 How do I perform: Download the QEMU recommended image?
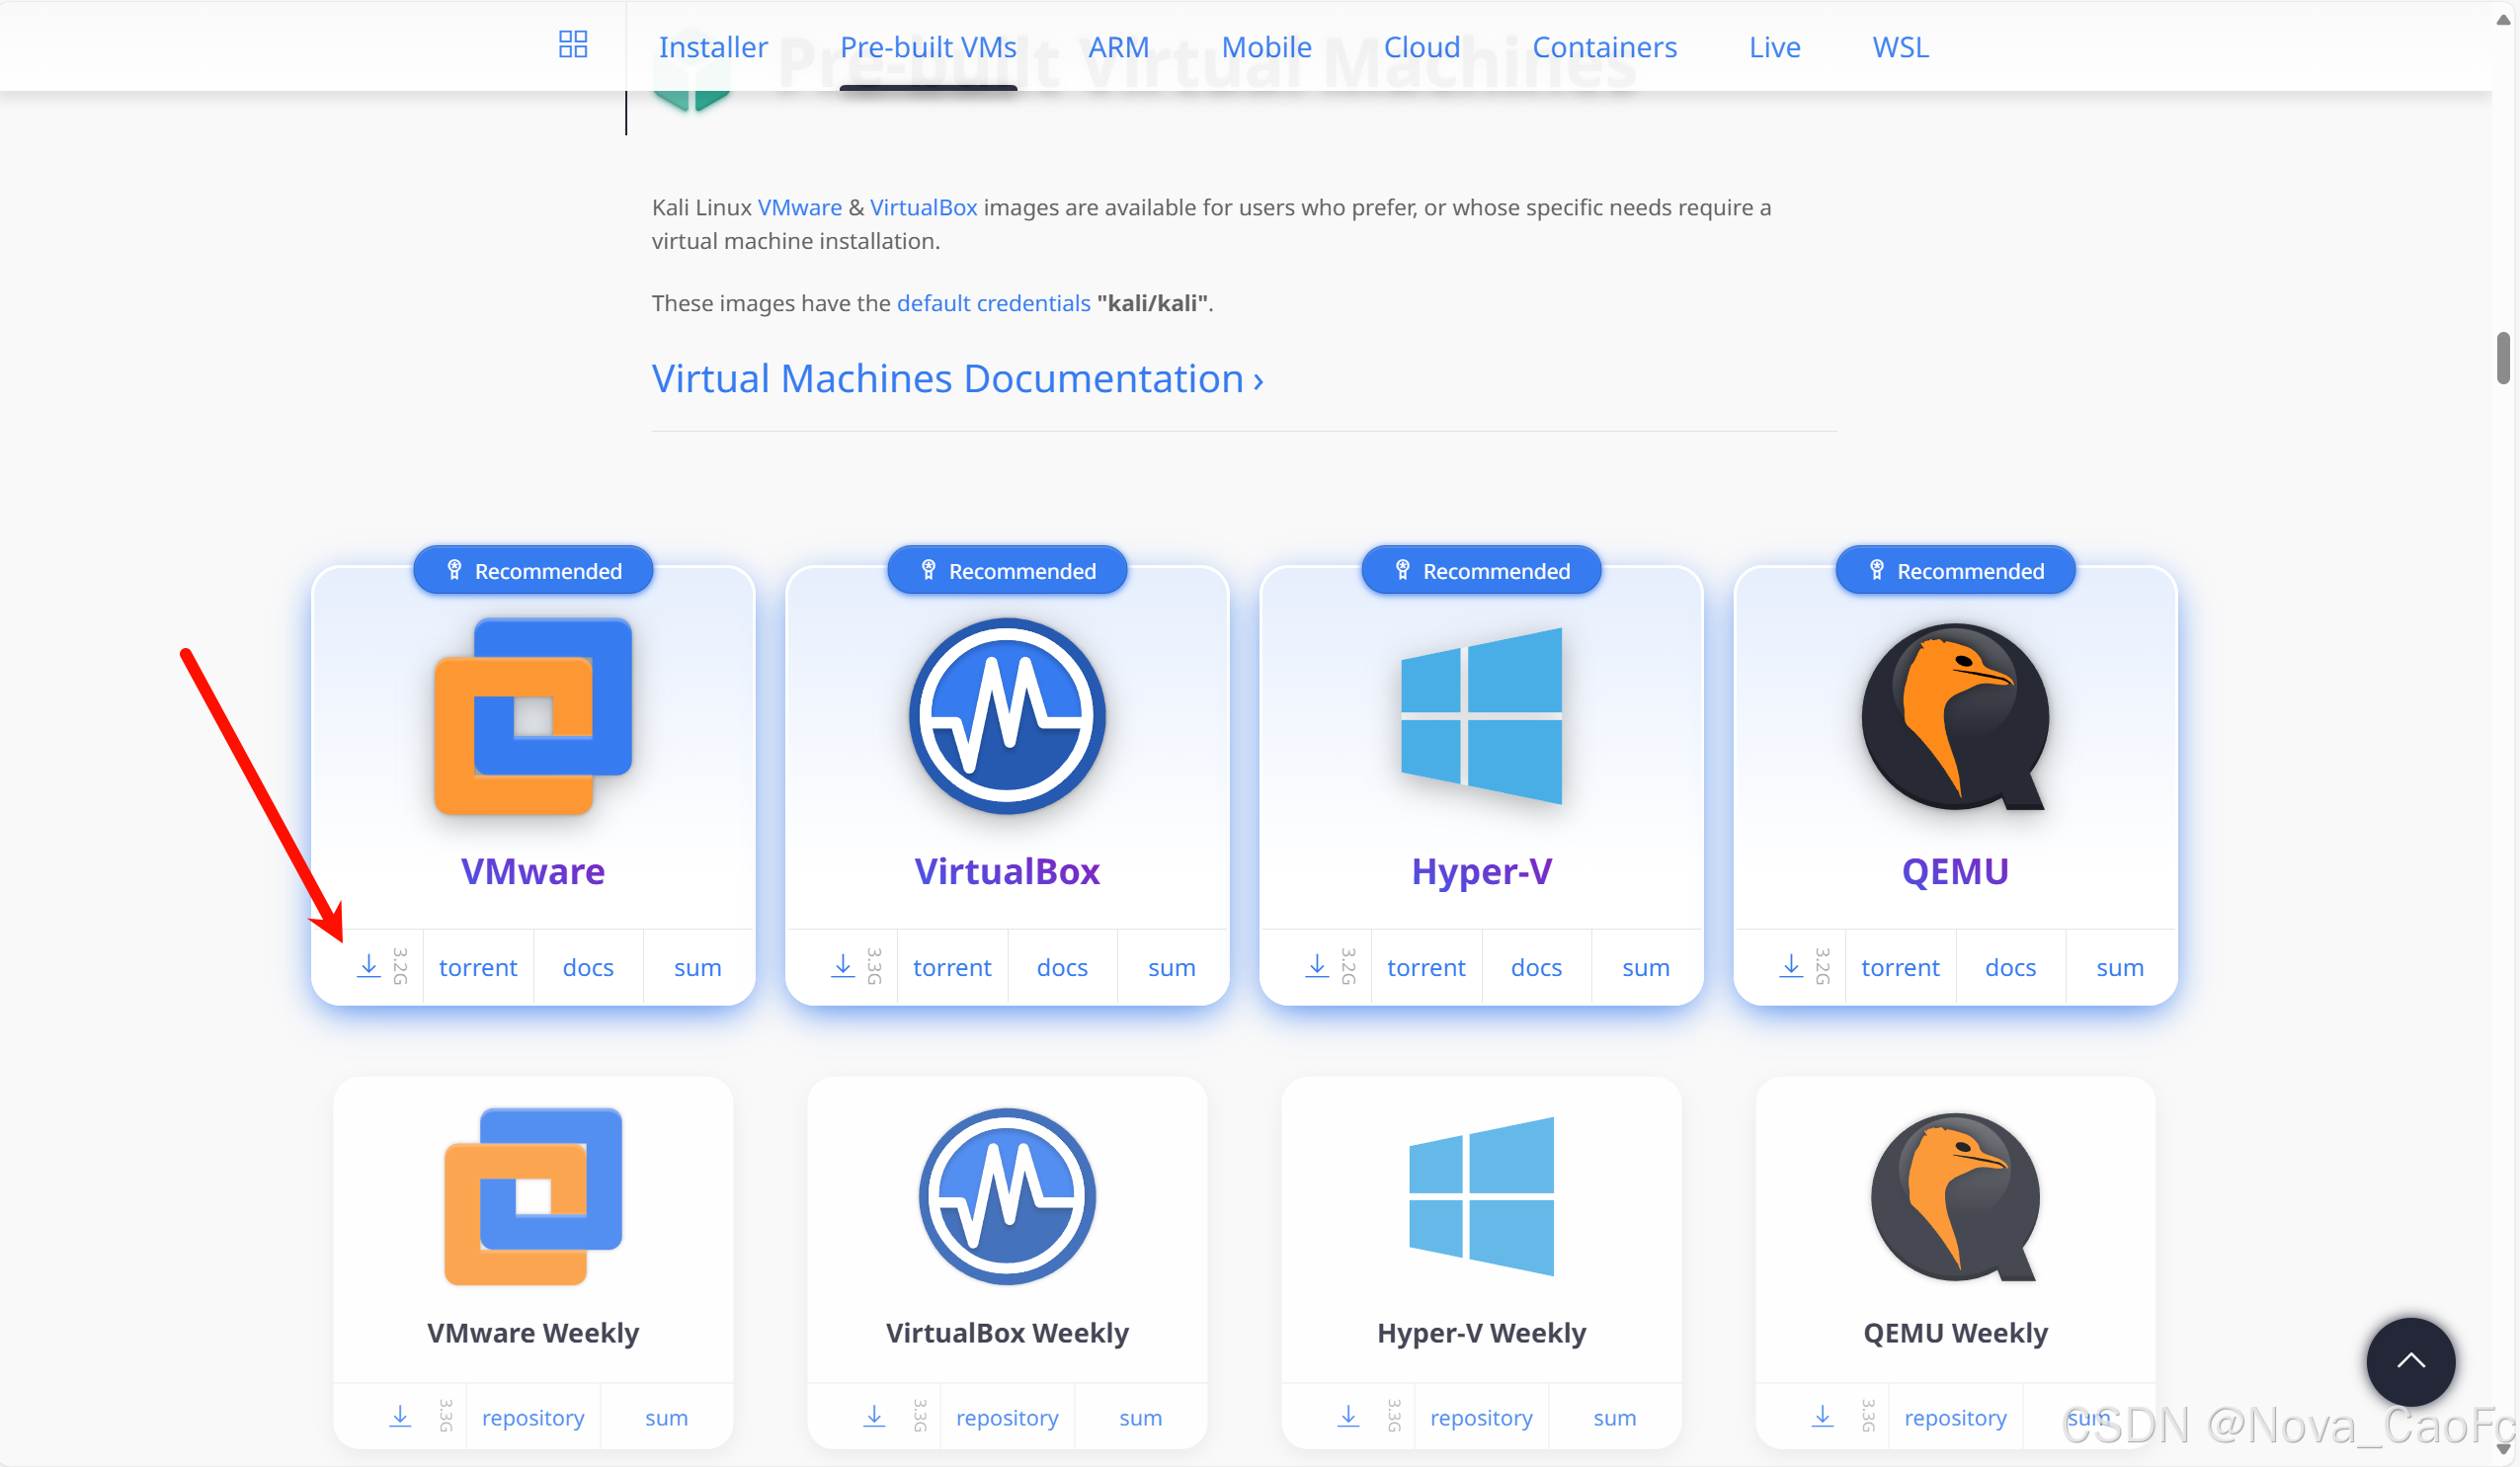click(x=1791, y=965)
